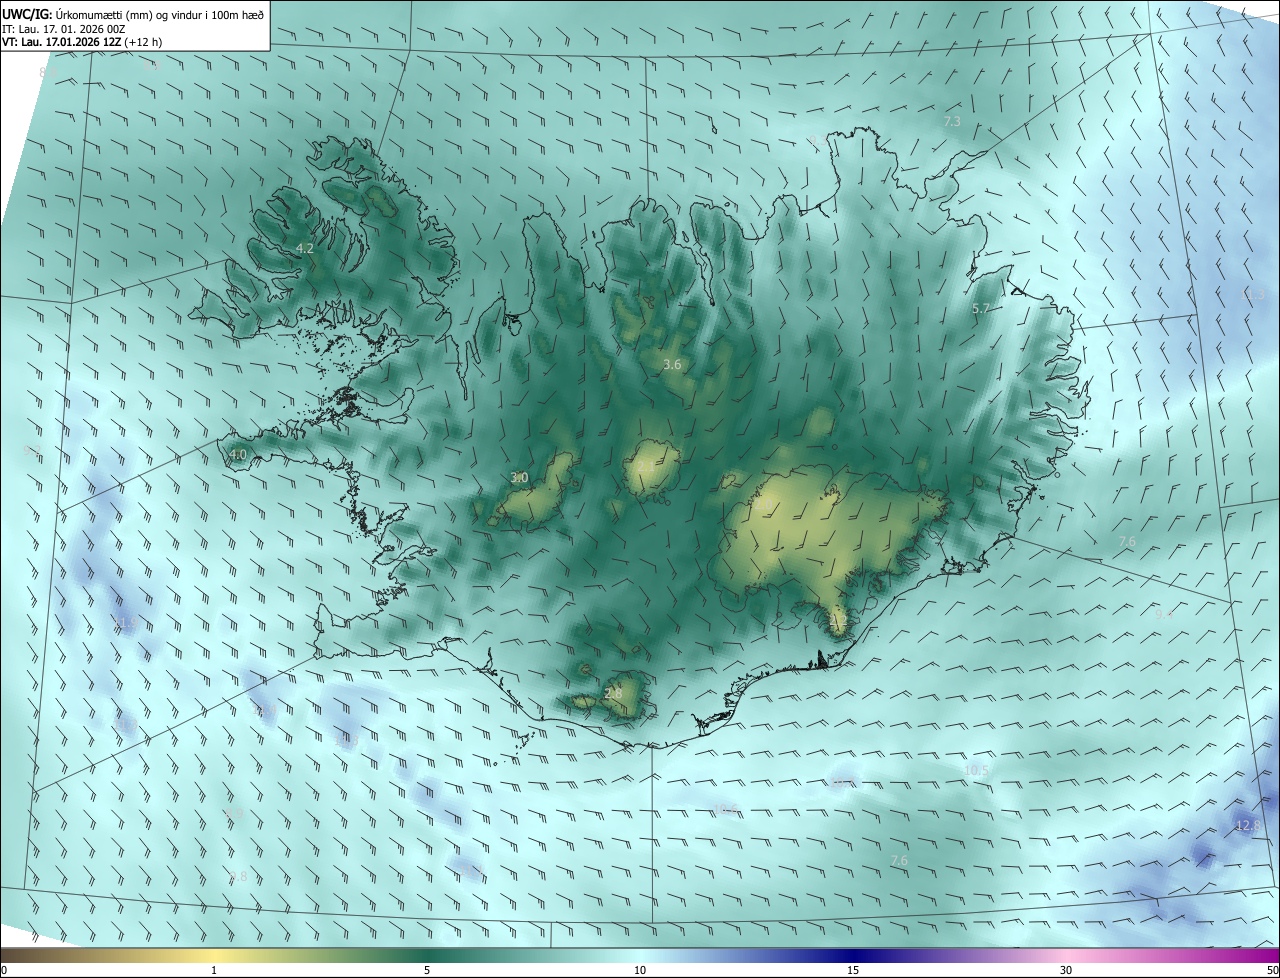Click the 12.8 value label on the map
Screen dimensions: 1280x978
pyautogui.click(x=1247, y=825)
